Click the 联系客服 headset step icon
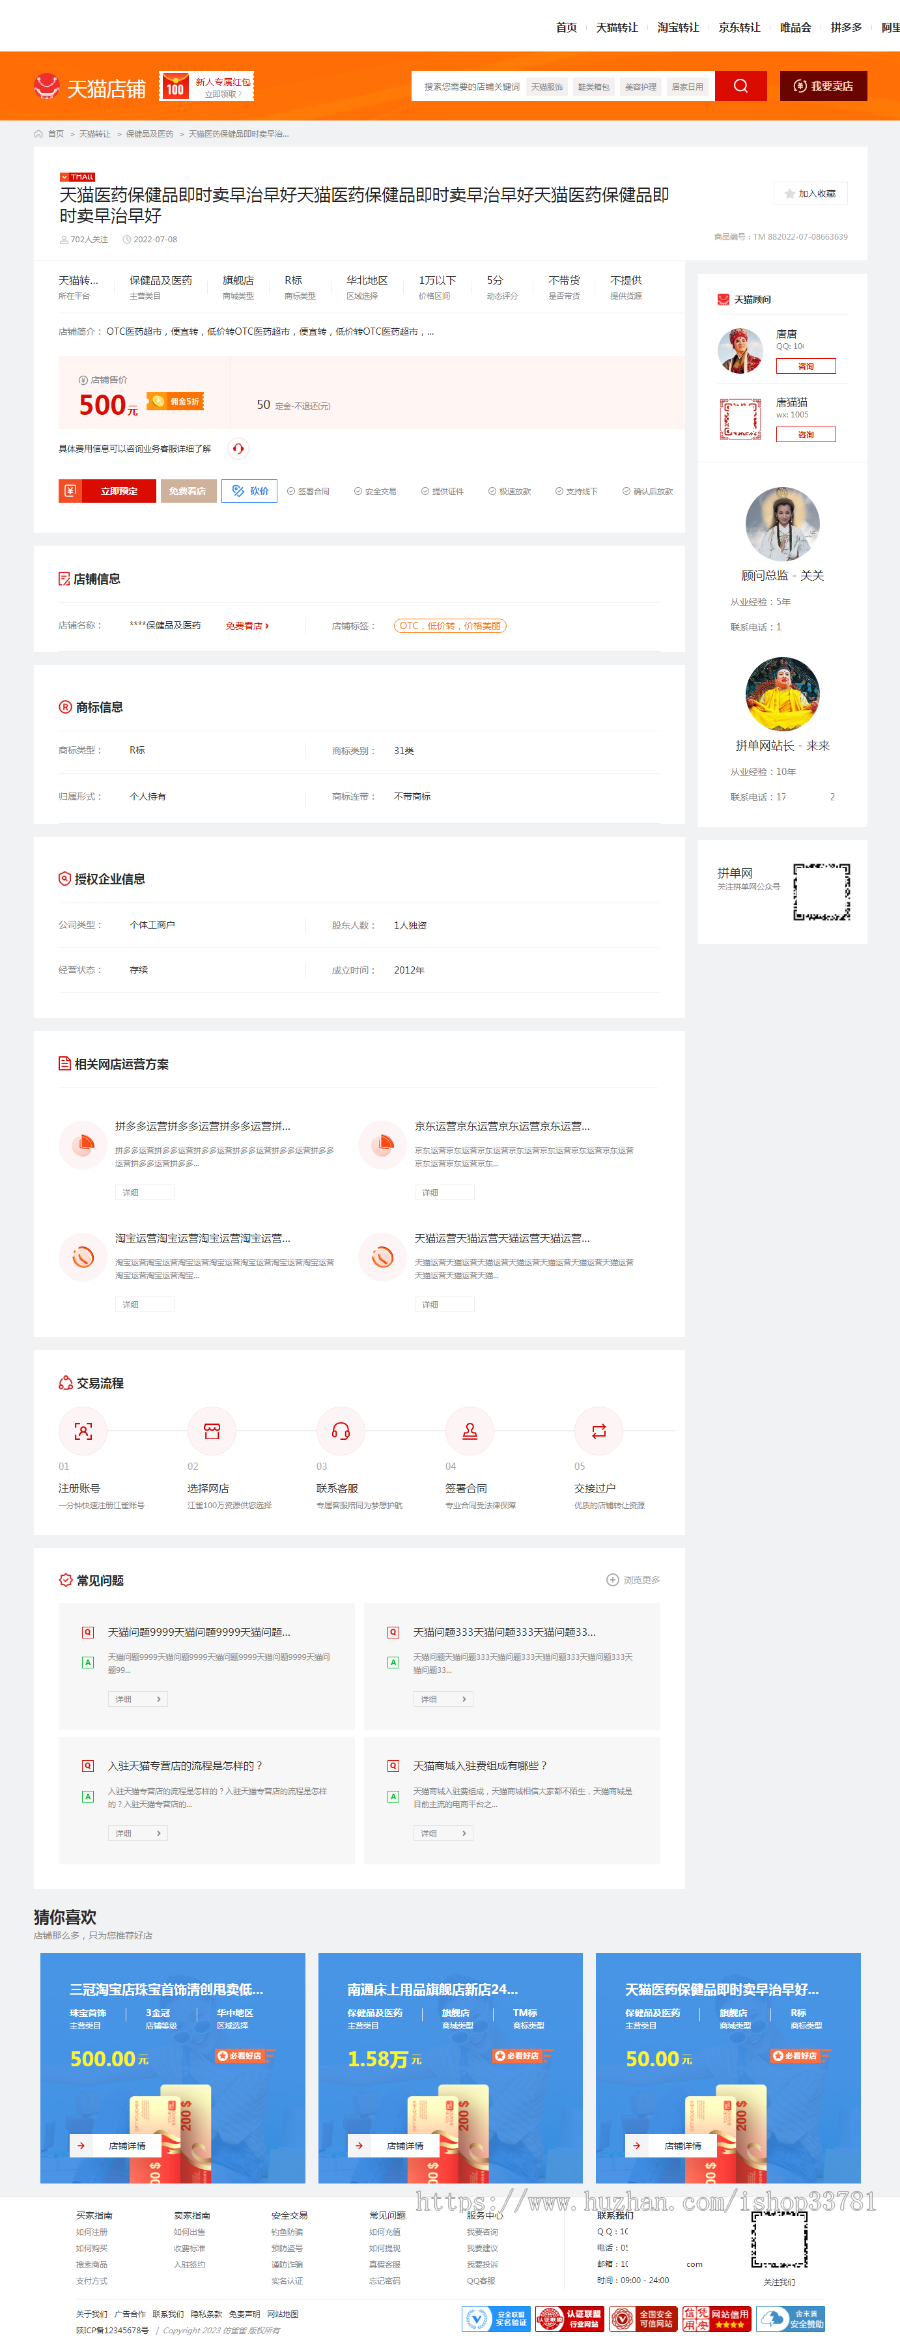 341,1431
